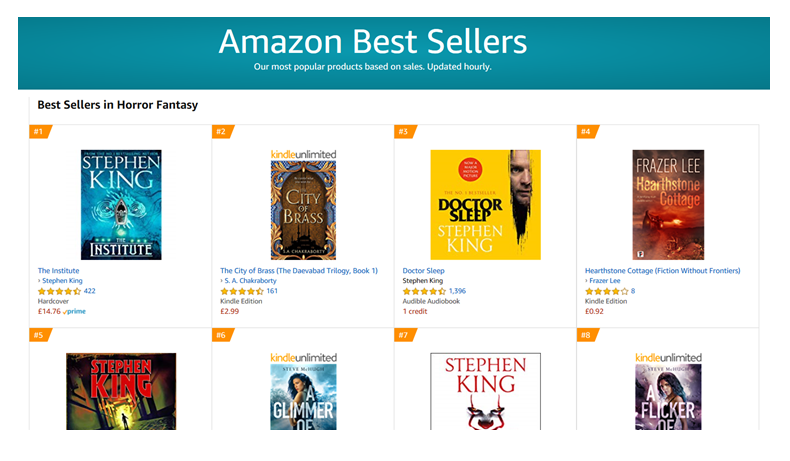Open The Institute book cover
The height and width of the screenshot is (461, 790).
click(x=121, y=205)
